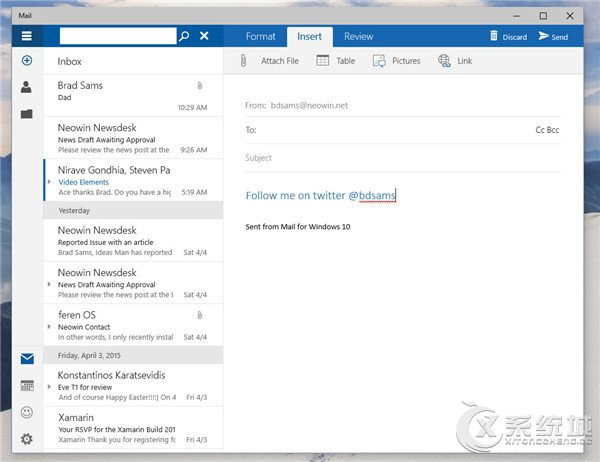Open Nirave Gondhia Video Elements email

tap(133, 180)
